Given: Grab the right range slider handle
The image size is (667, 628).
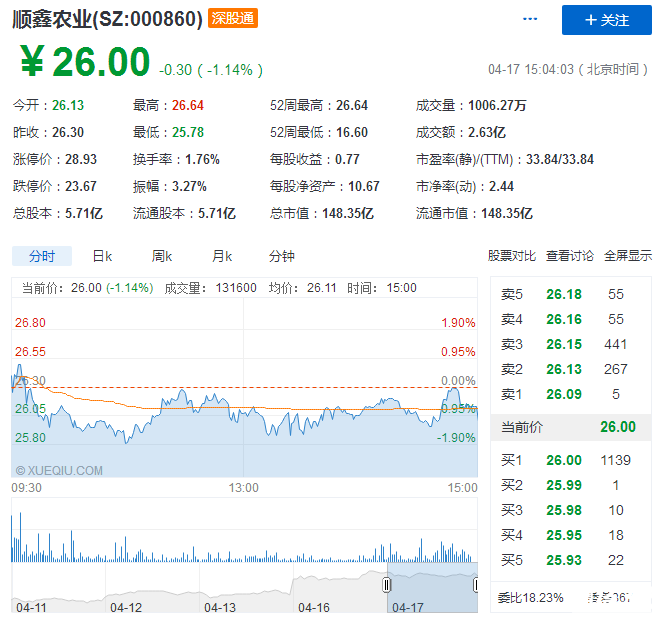Looking at the screenshot, I should [476, 585].
